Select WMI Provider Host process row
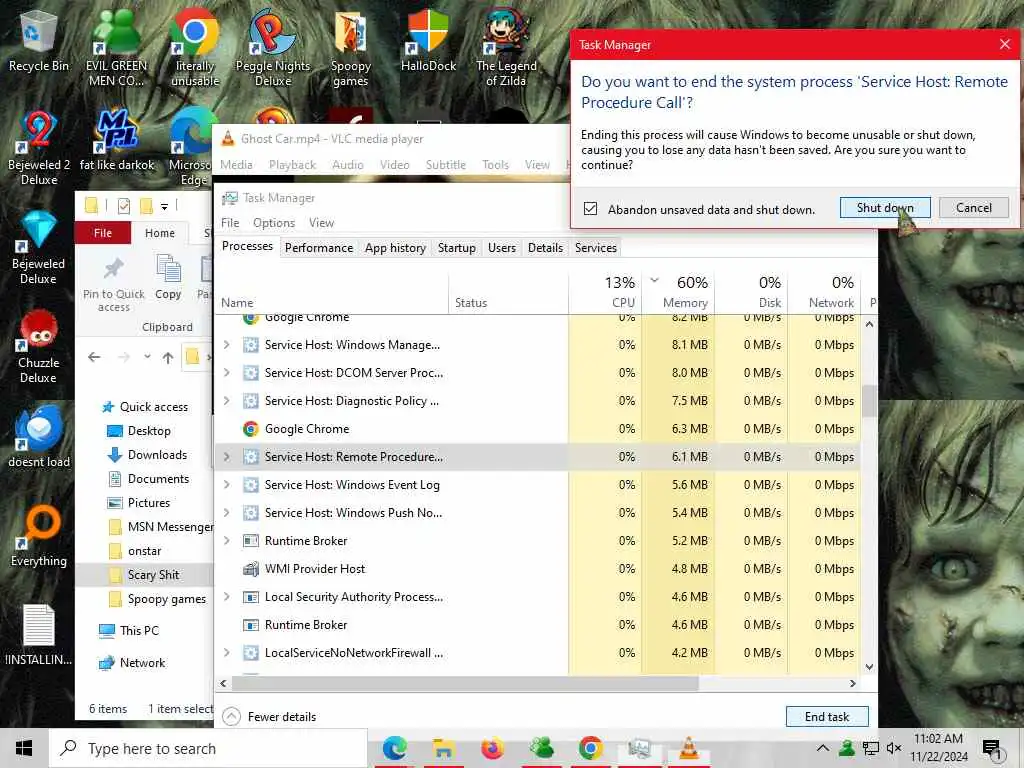This screenshot has width=1024, height=768. click(x=537, y=569)
